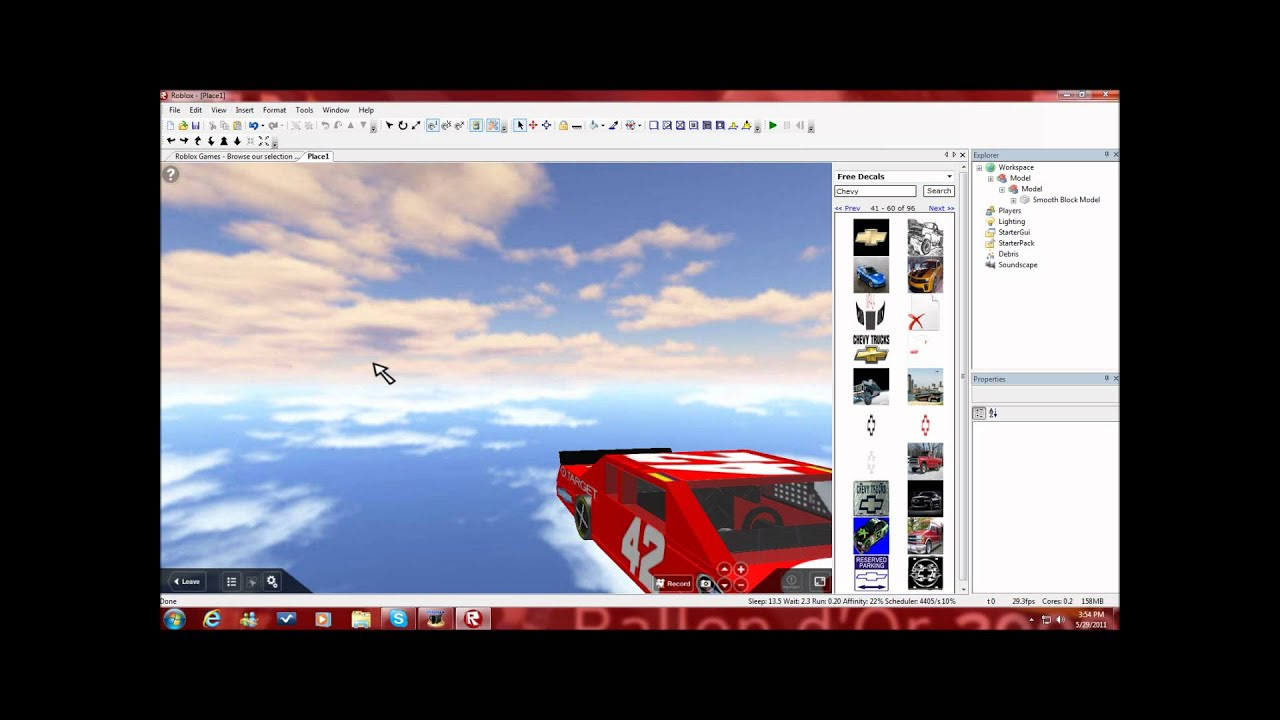This screenshot has height=720, width=1280.
Task: Expand the nested Model node
Action: pos(1002,189)
